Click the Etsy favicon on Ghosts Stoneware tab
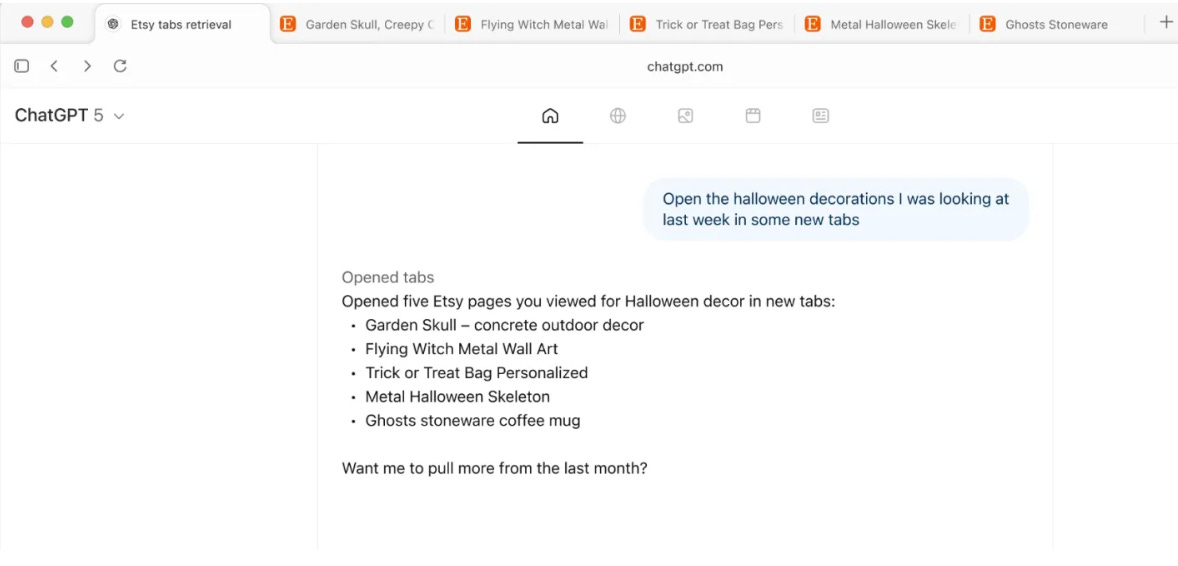 click(988, 24)
